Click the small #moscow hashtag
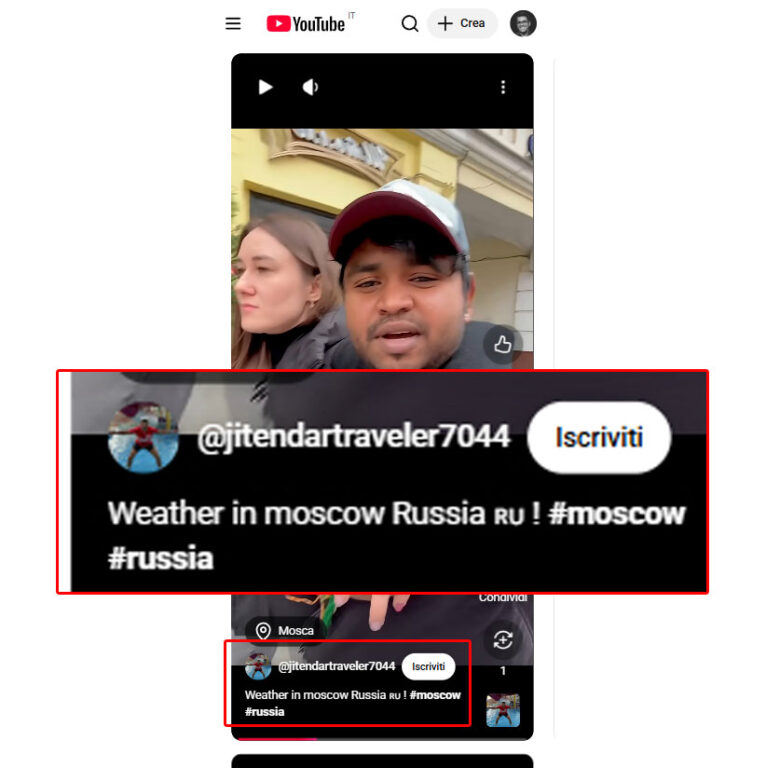This screenshot has height=768, width=766. click(435, 695)
